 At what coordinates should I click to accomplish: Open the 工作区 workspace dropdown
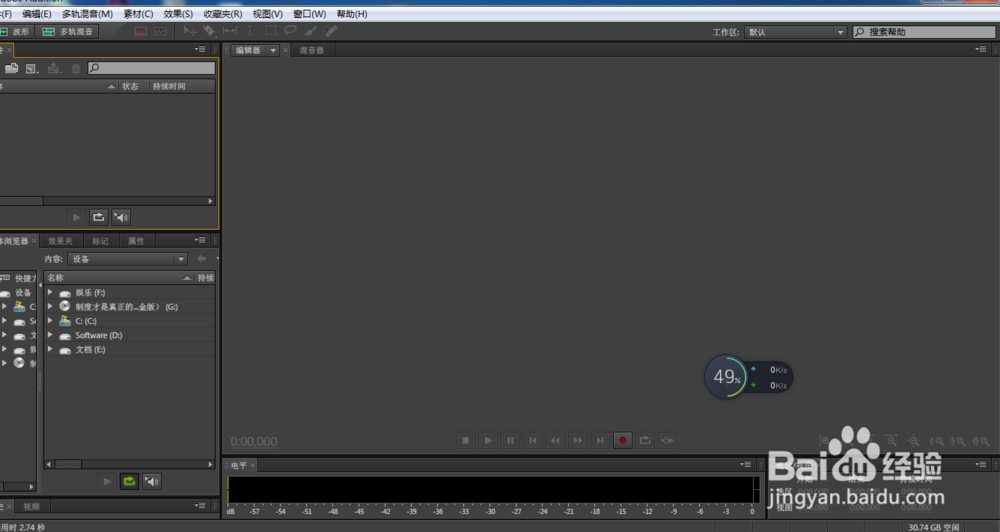pyautogui.click(x=795, y=32)
